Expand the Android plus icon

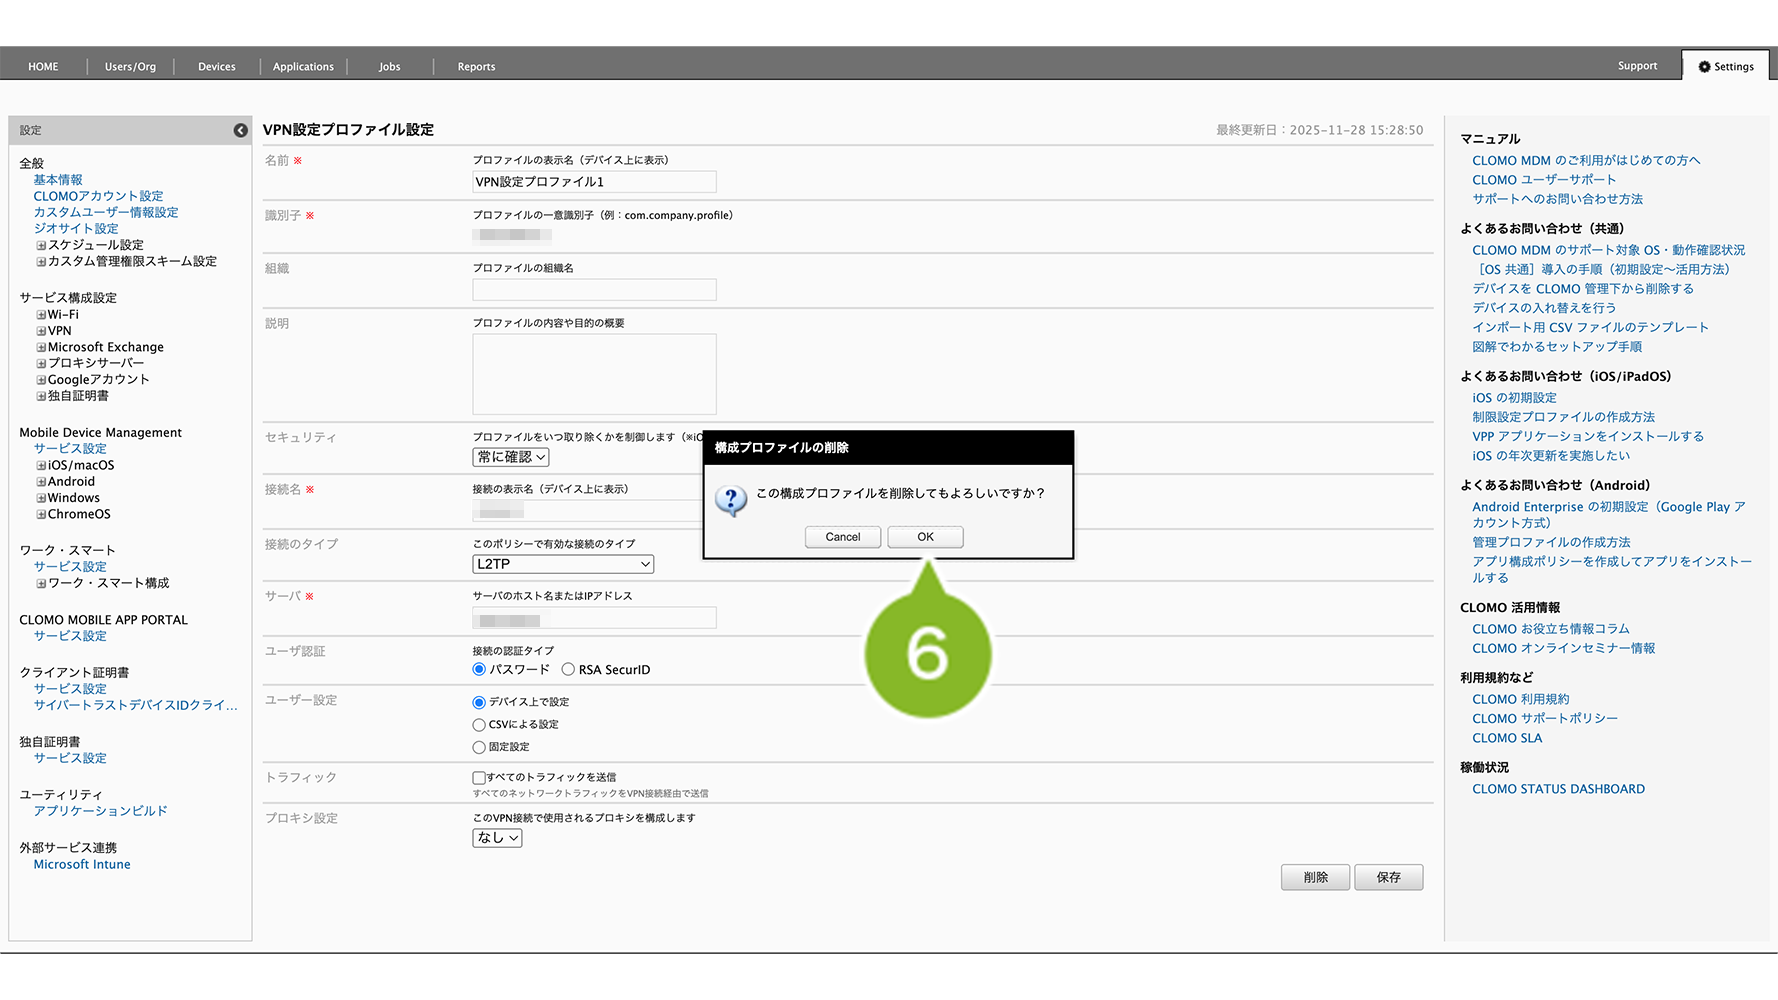41,482
